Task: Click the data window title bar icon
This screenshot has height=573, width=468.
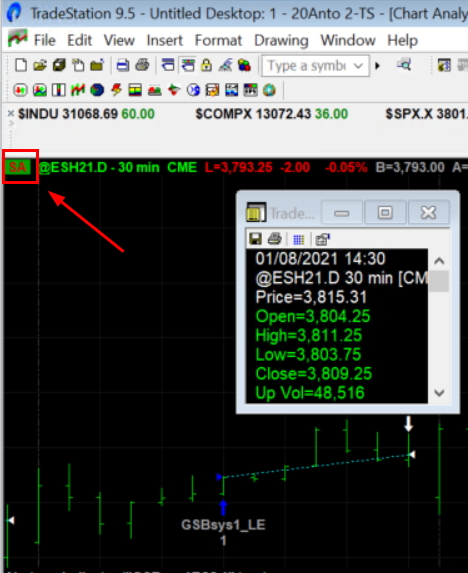Action: coord(256,212)
